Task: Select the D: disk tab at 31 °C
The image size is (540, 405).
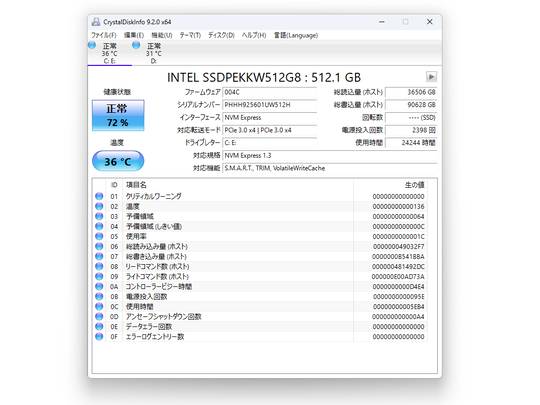Action: click(x=153, y=53)
